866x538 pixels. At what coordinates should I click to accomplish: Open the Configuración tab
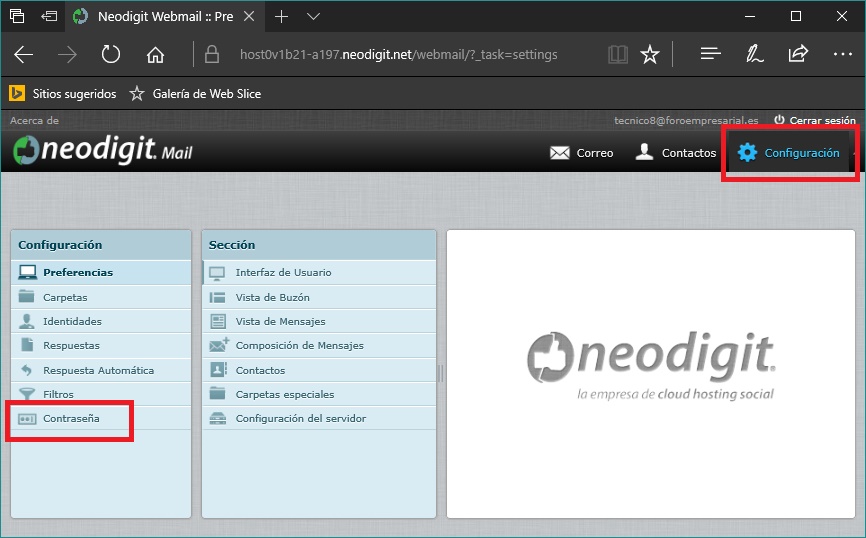tap(789, 153)
